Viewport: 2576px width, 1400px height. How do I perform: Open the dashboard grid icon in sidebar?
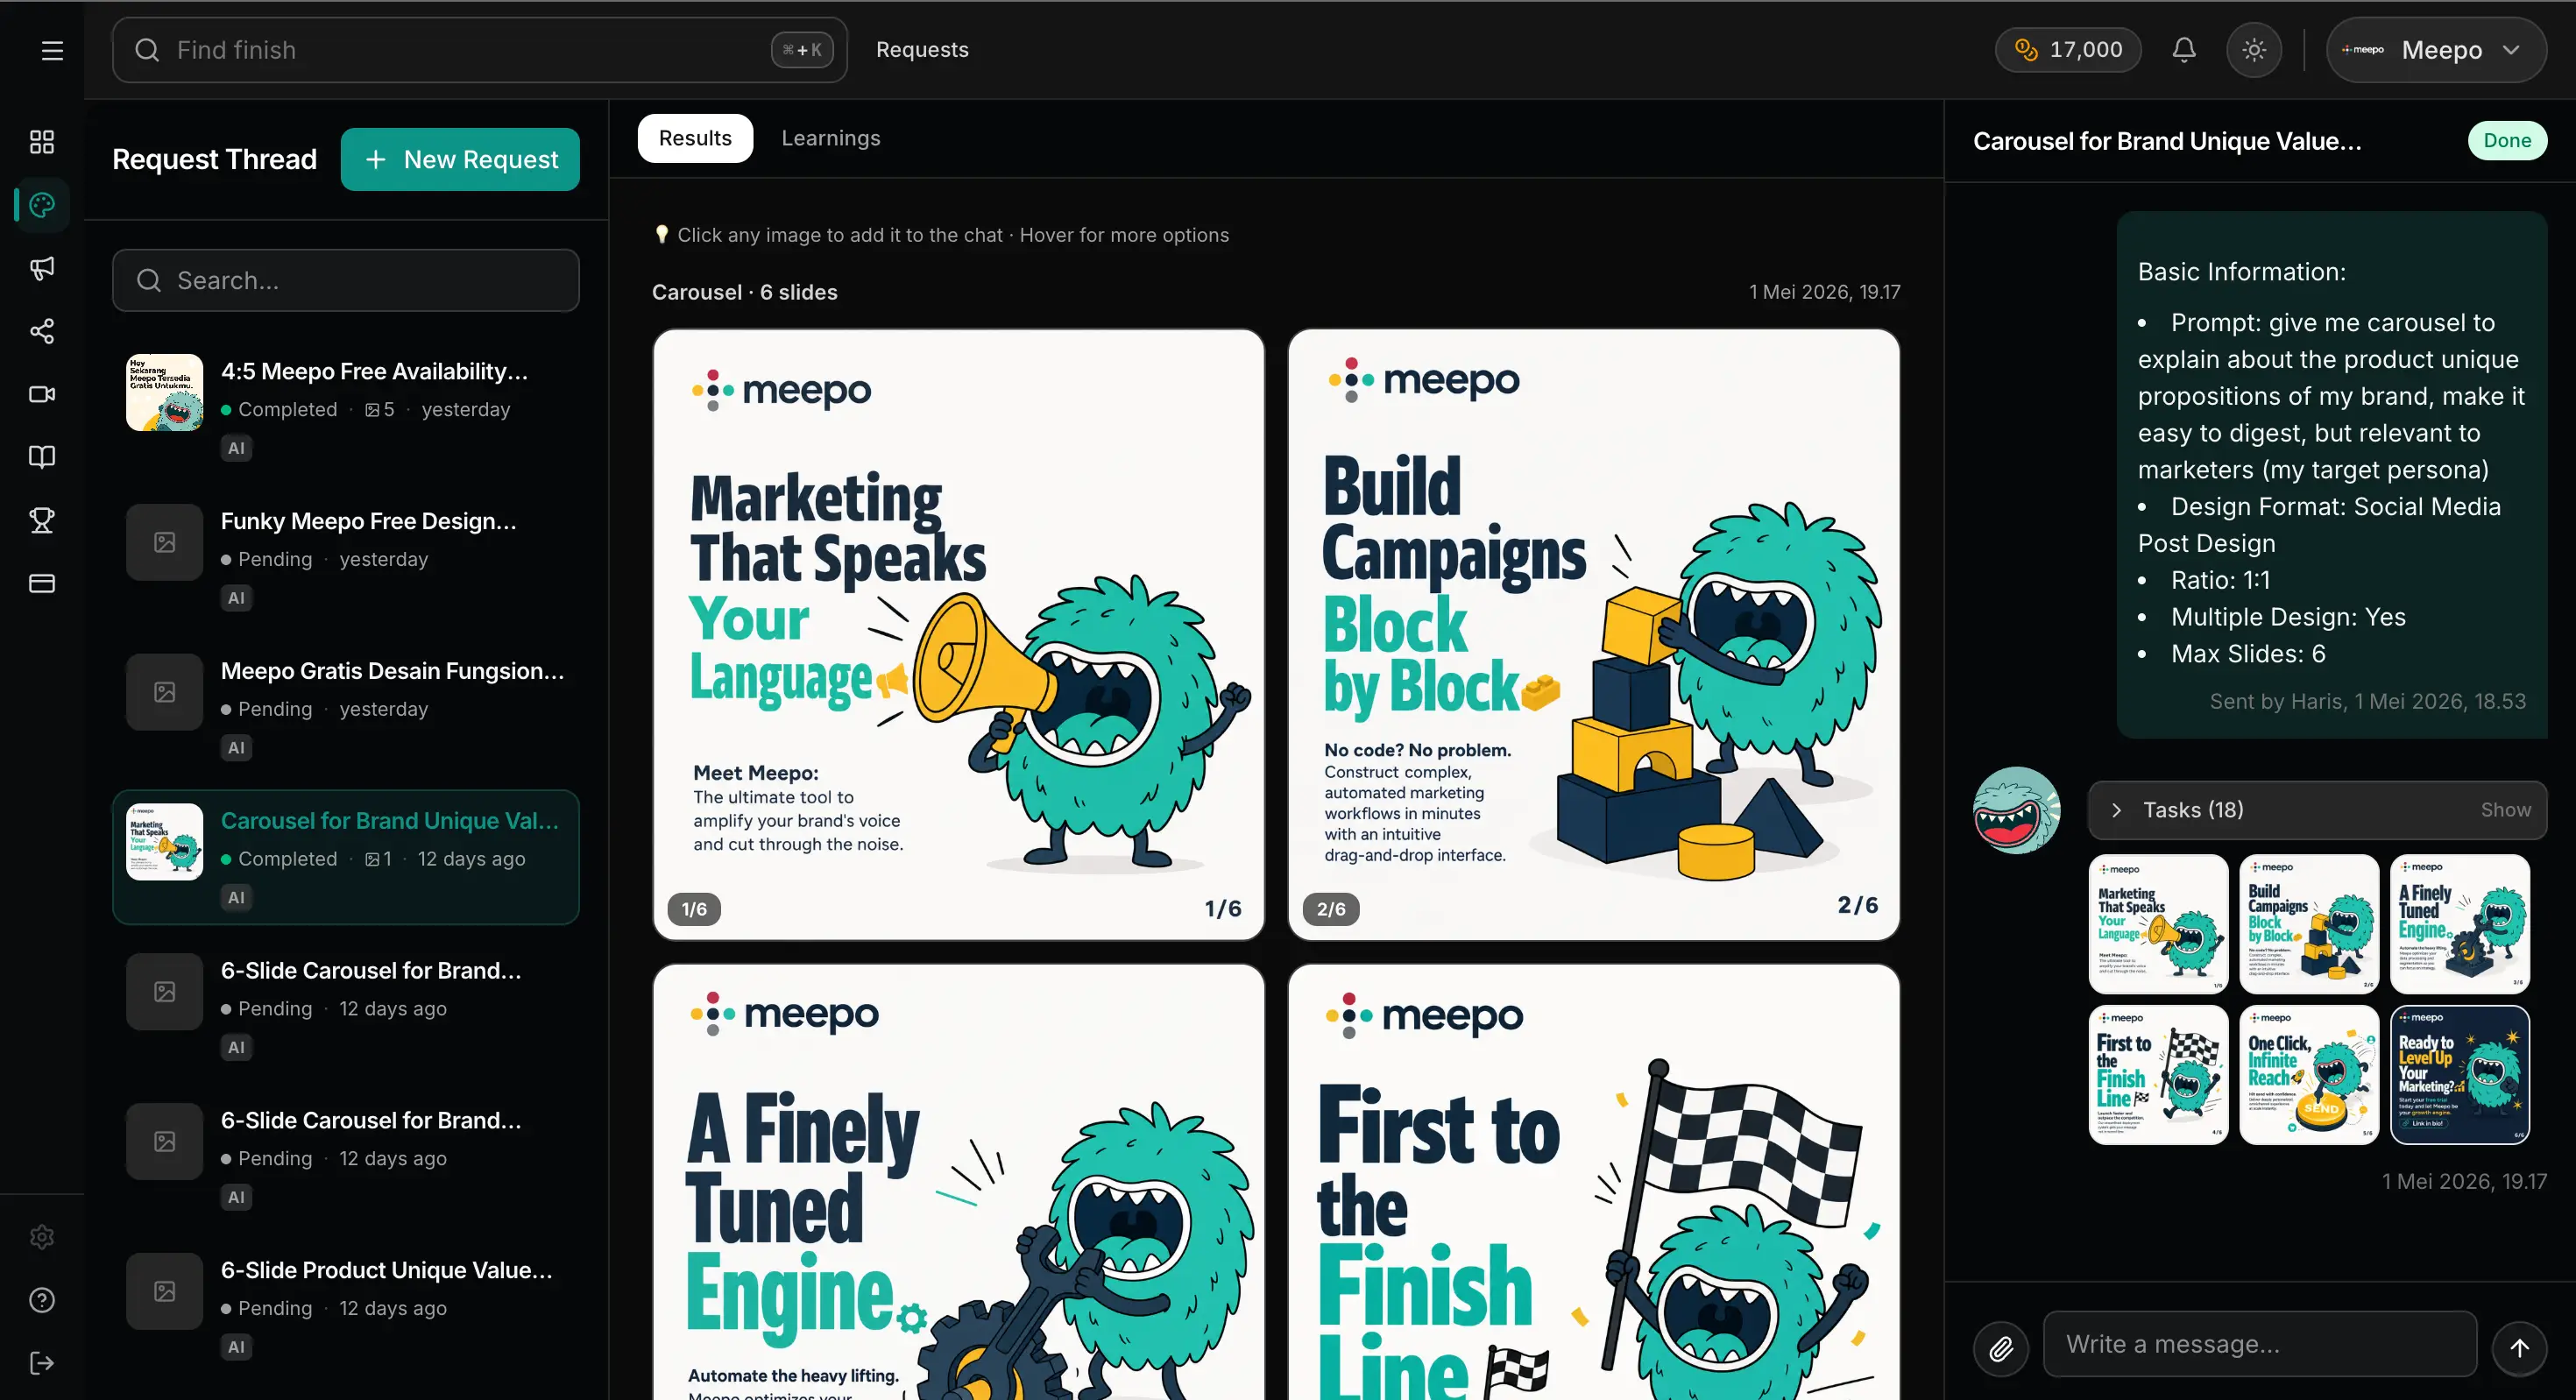tap(42, 142)
